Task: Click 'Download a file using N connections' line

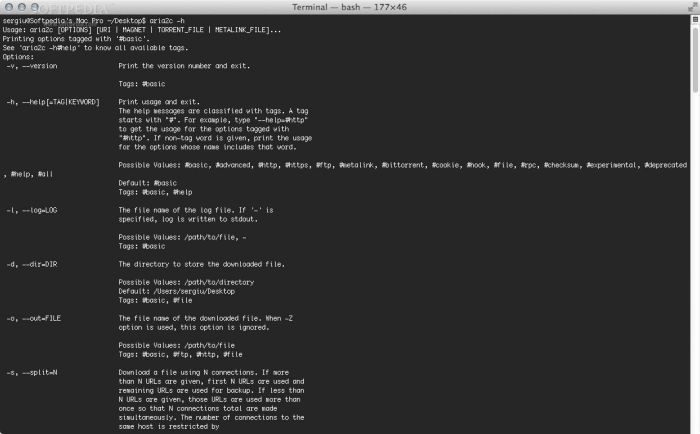Action: 204,372
